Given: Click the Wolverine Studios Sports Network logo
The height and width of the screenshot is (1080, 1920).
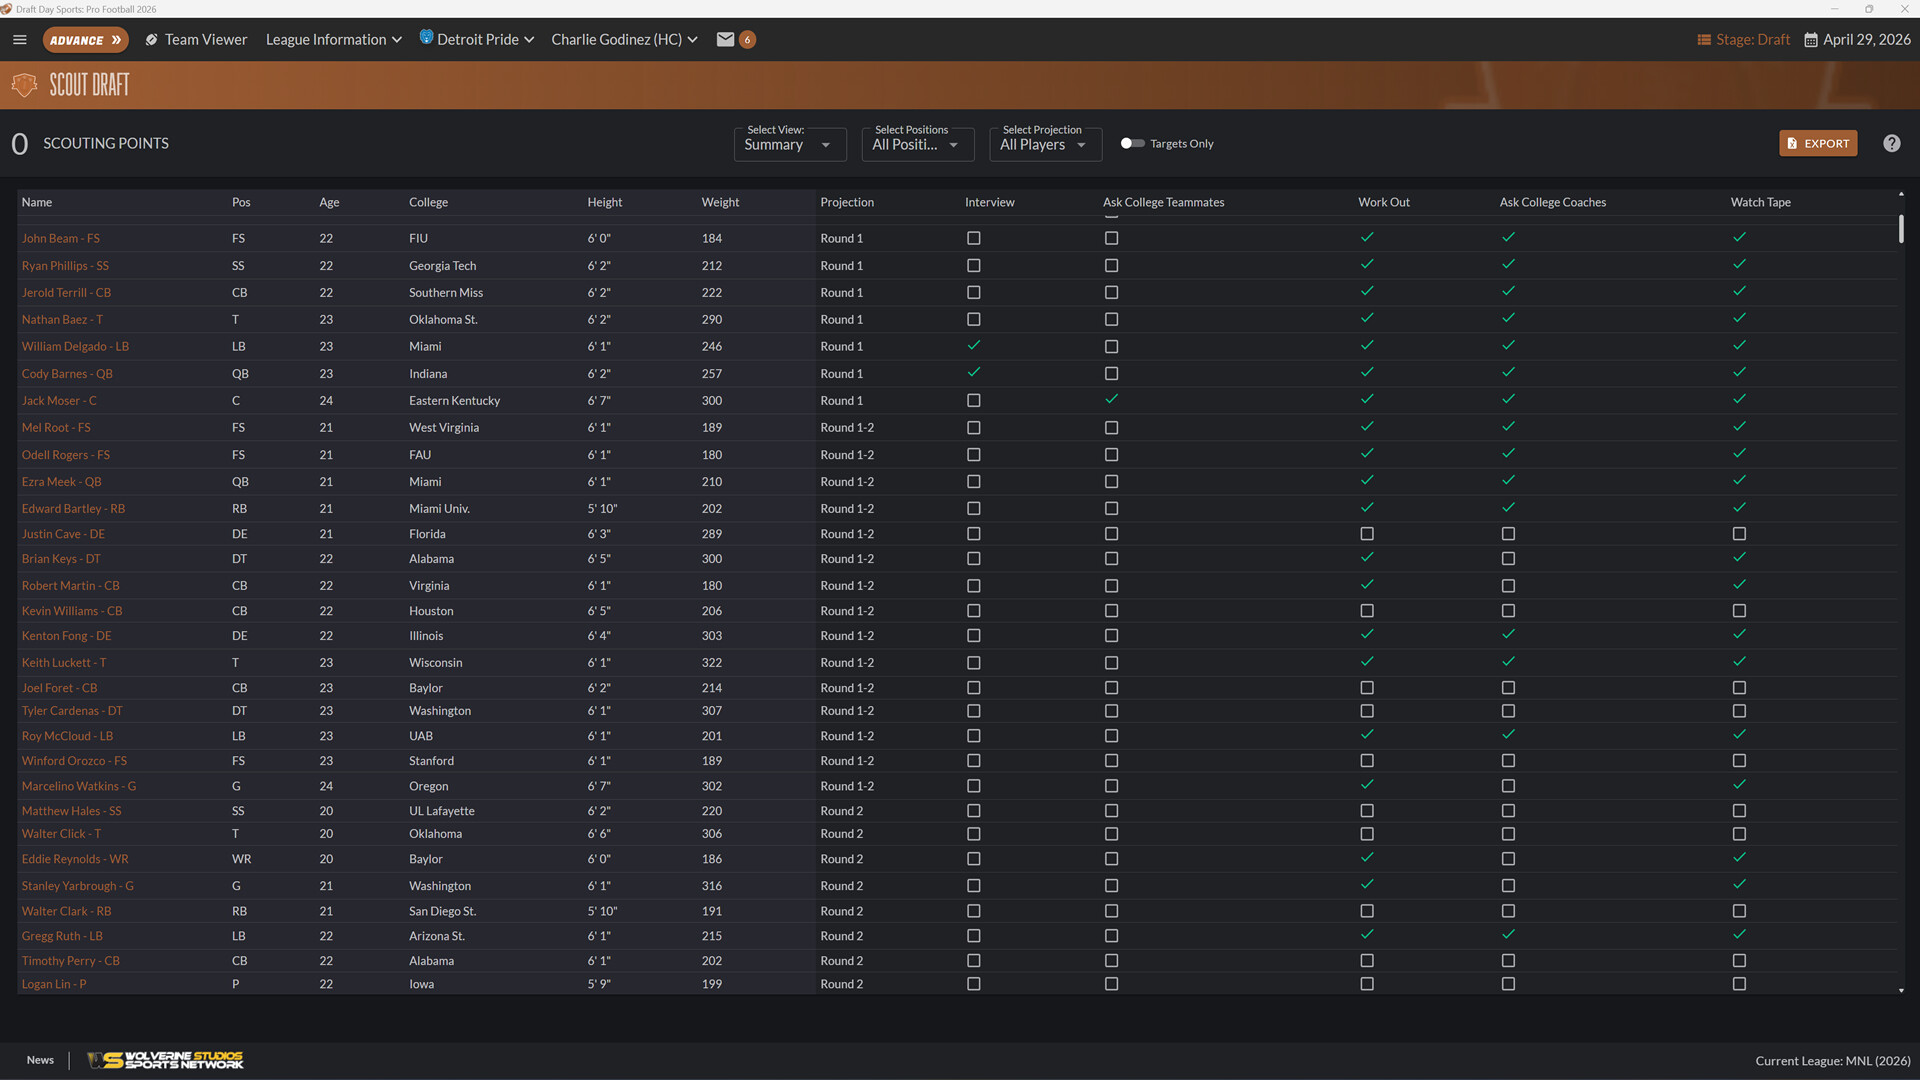Looking at the screenshot, I should click(165, 1060).
